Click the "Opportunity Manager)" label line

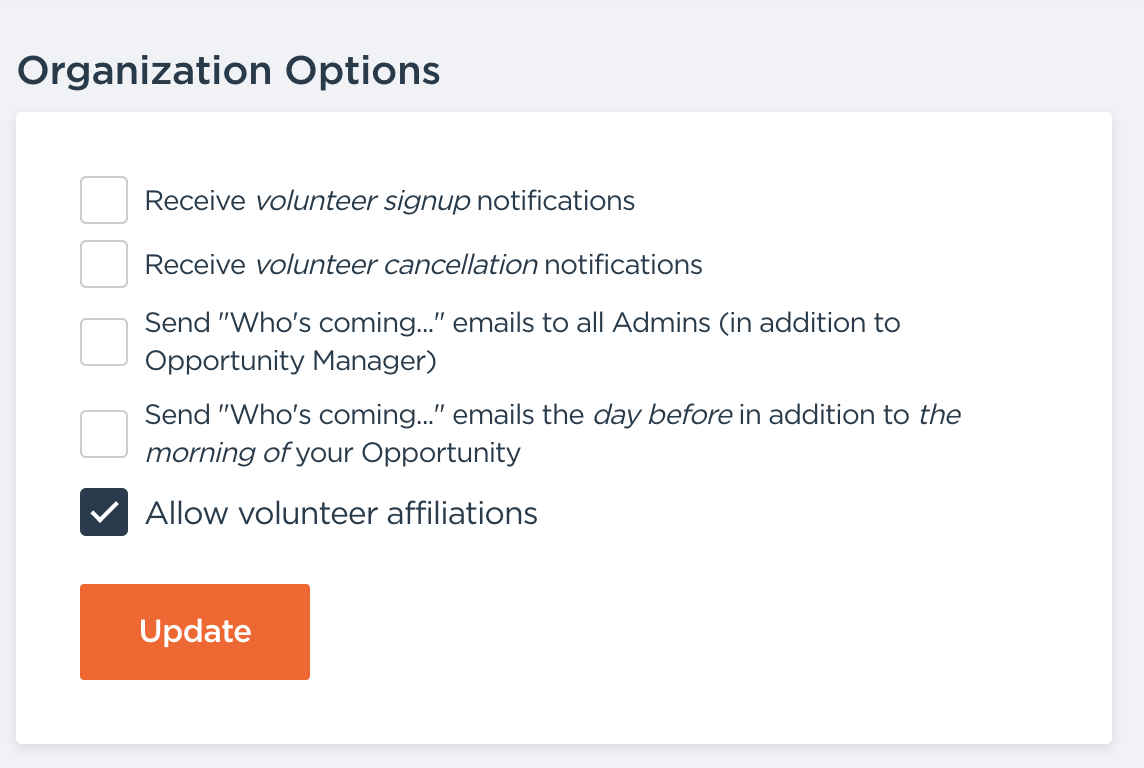click(x=291, y=361)
